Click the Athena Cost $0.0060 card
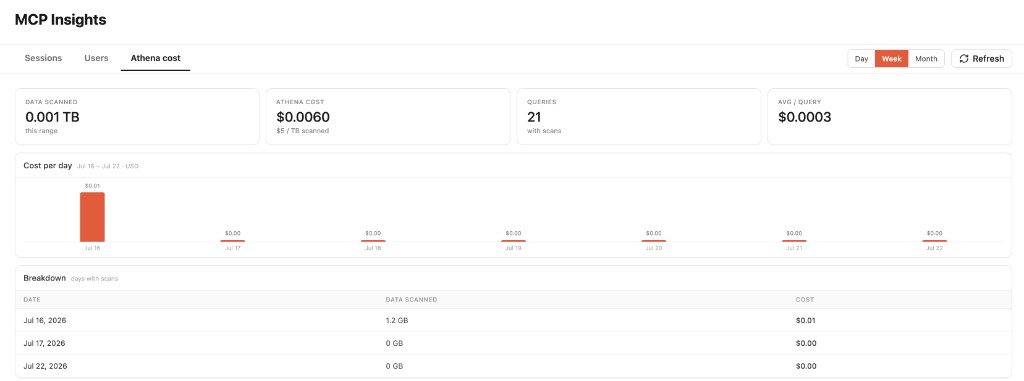This screenshot has height=381, width=1024. tap(388, 116)
